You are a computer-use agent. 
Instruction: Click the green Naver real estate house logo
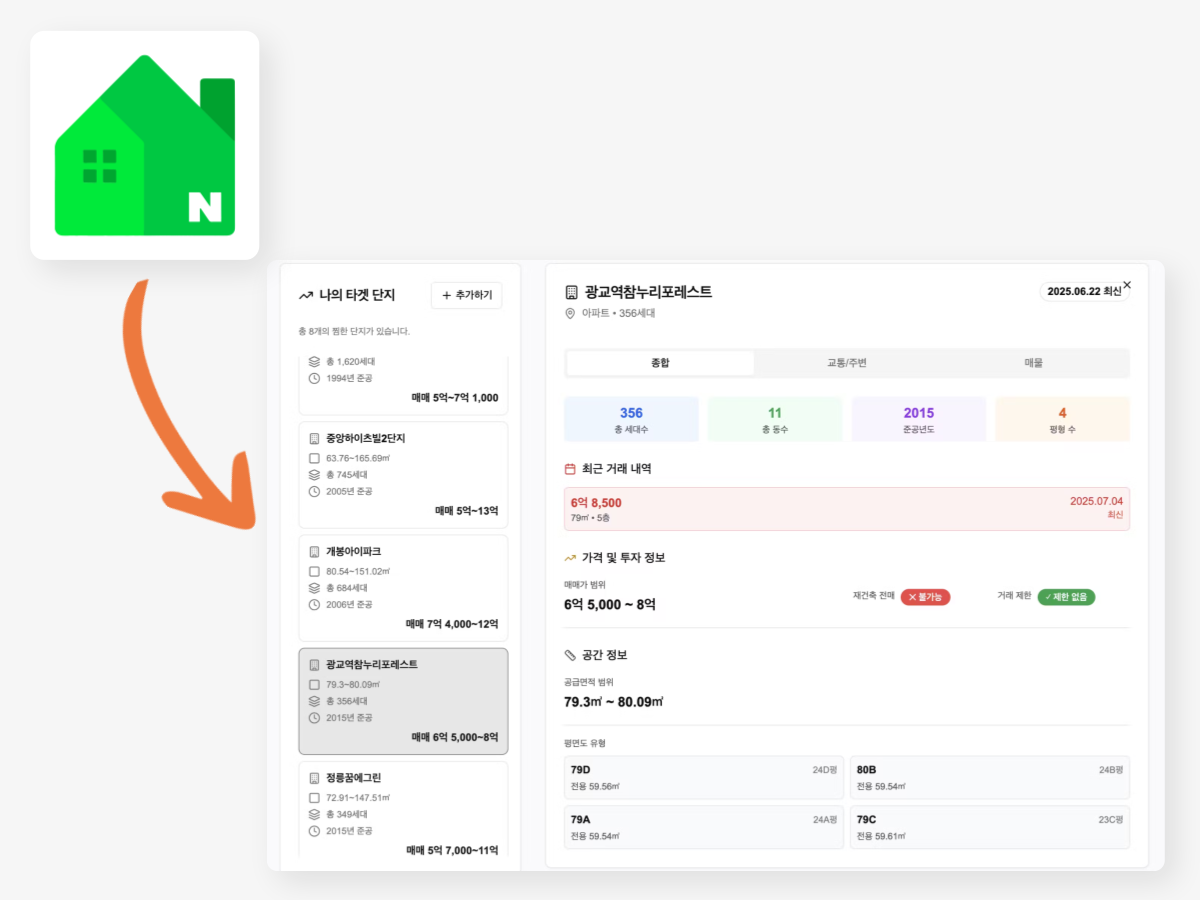pyautogui.click(x=145, y=145)
